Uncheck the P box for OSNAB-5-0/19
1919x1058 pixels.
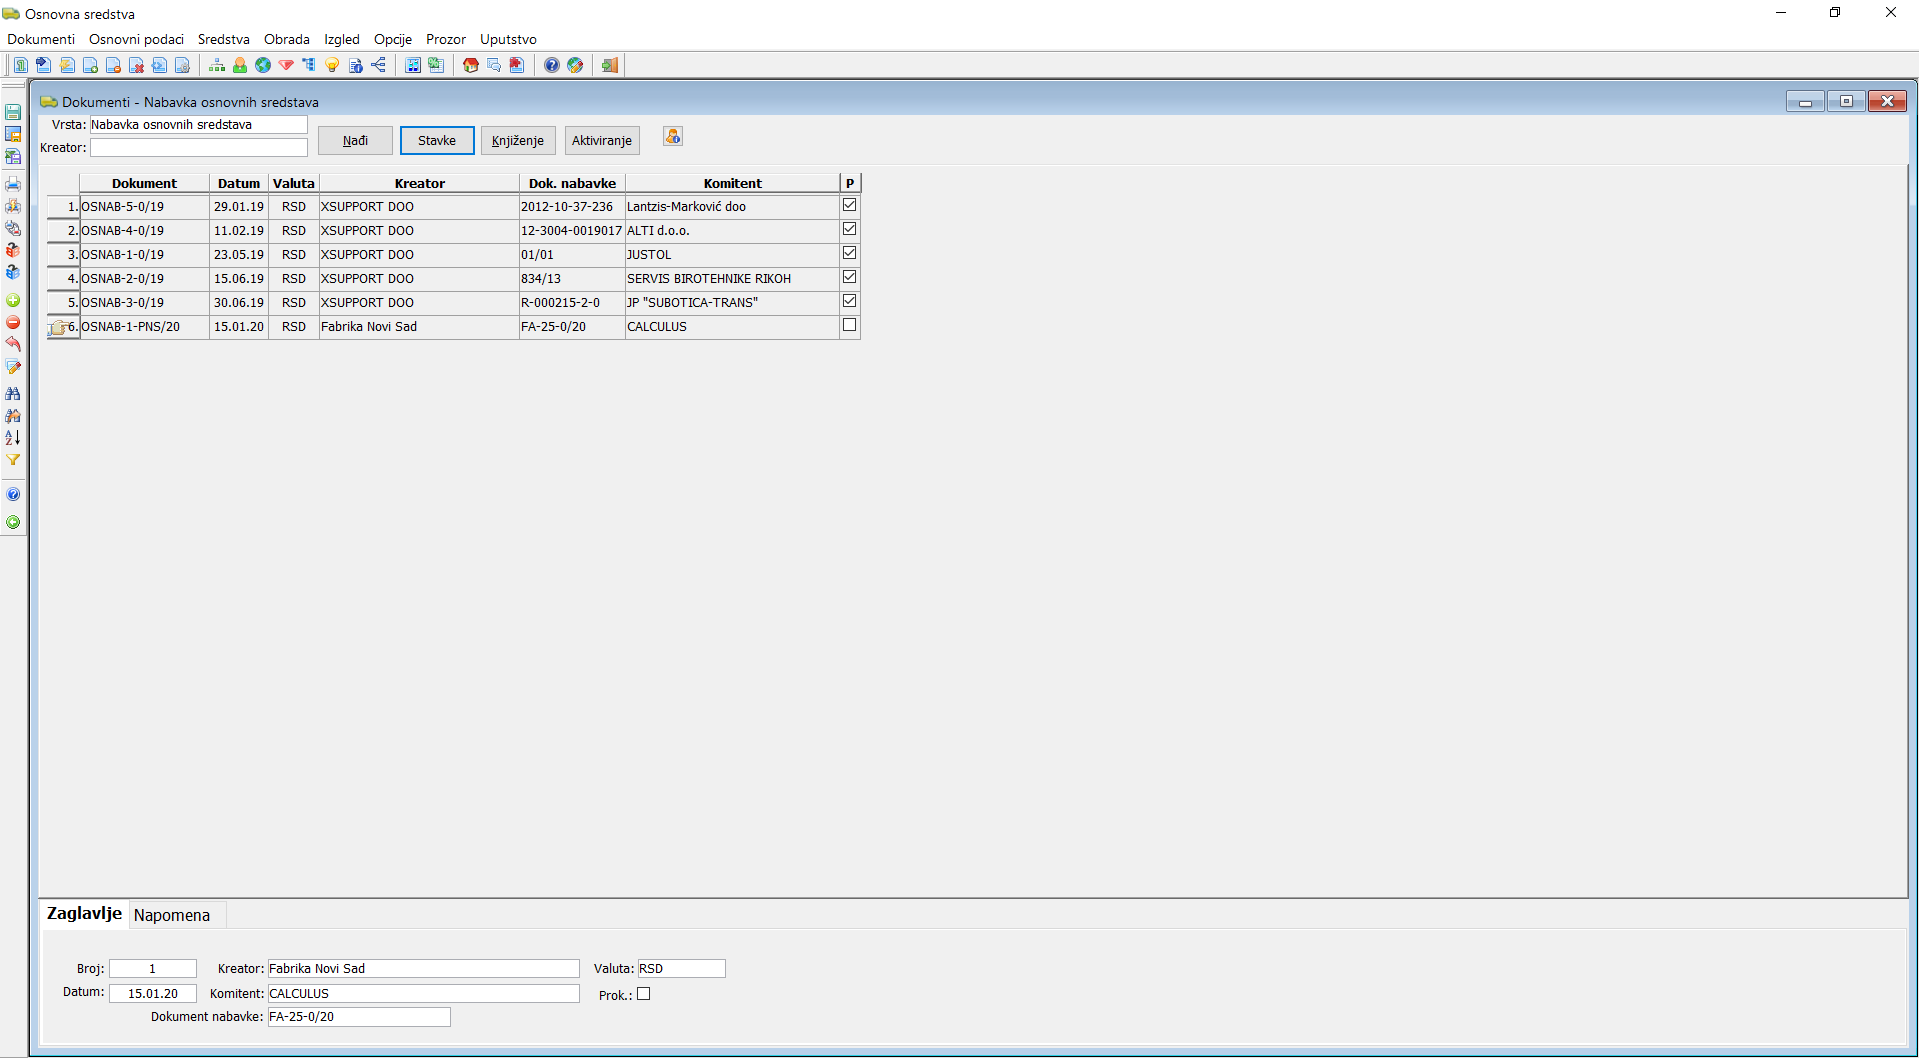click(x=849, y=205)
